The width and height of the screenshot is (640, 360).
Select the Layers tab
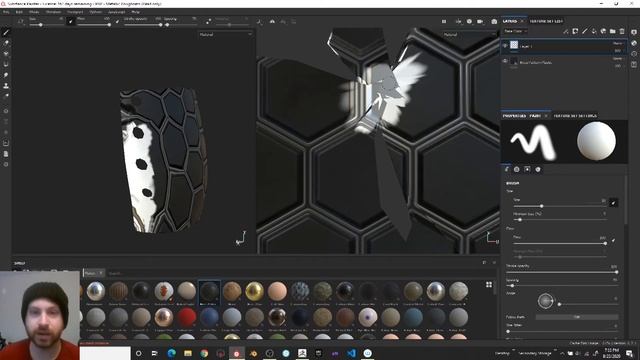(x=510, y=21)
